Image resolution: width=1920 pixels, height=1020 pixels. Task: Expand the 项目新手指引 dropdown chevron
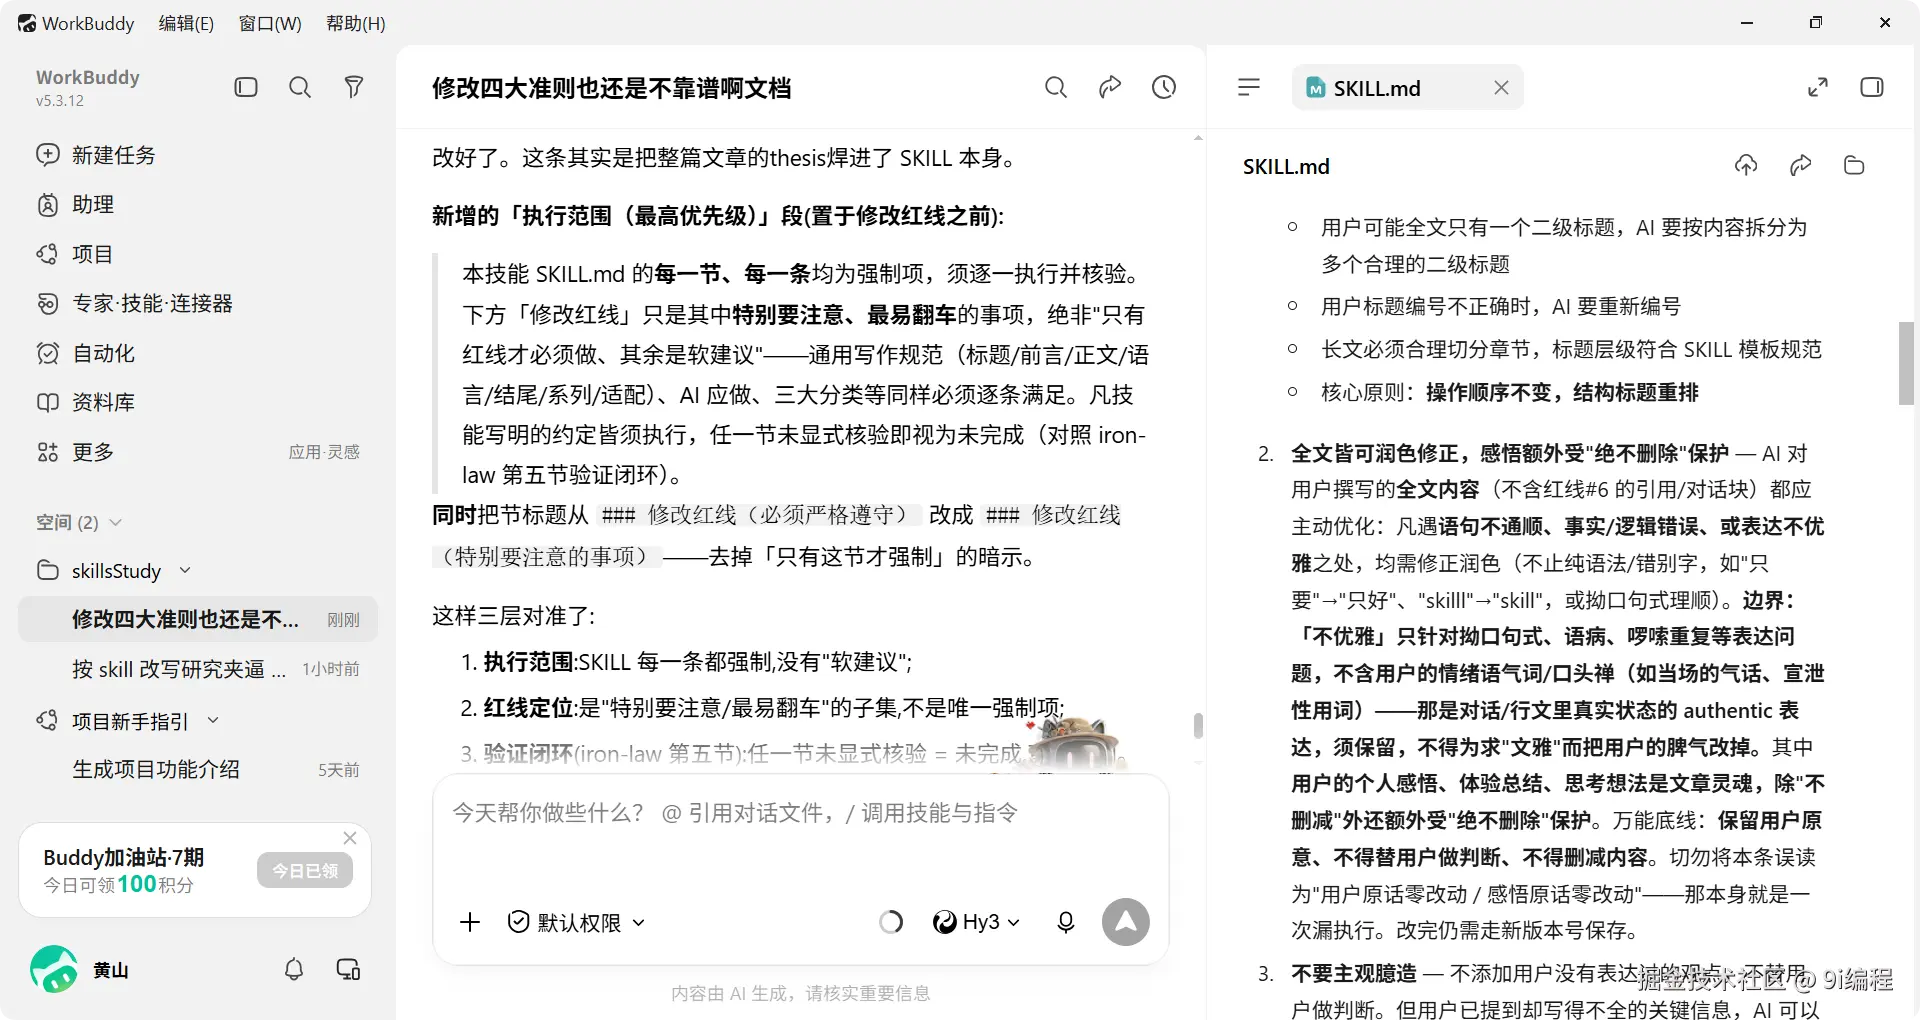(213, 721)
